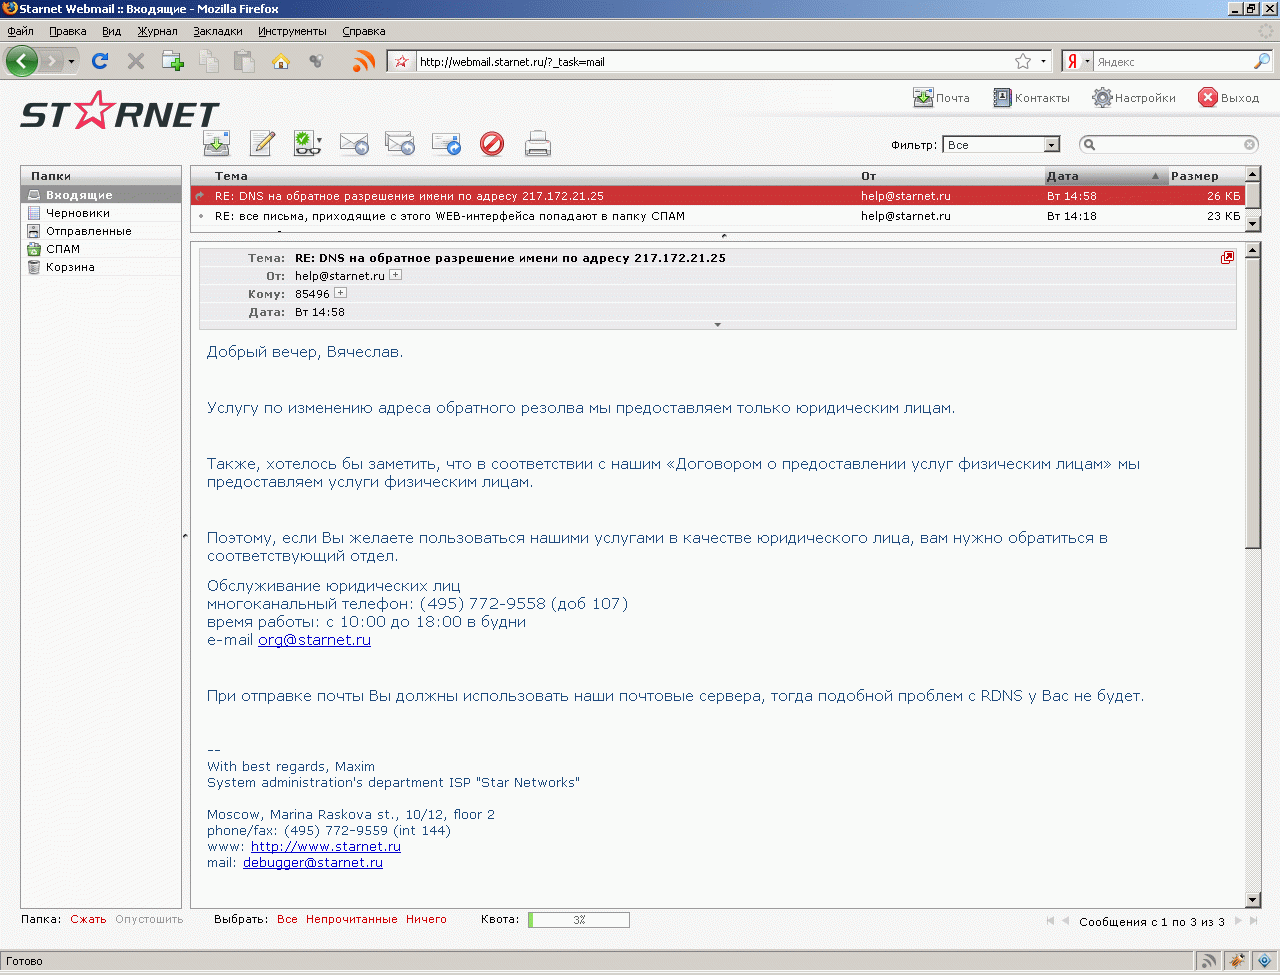Image resolution: width=1280 pixels, height=975 pixels.
Task: Select Непрочитанные messages link
Action: click(352, 919)
